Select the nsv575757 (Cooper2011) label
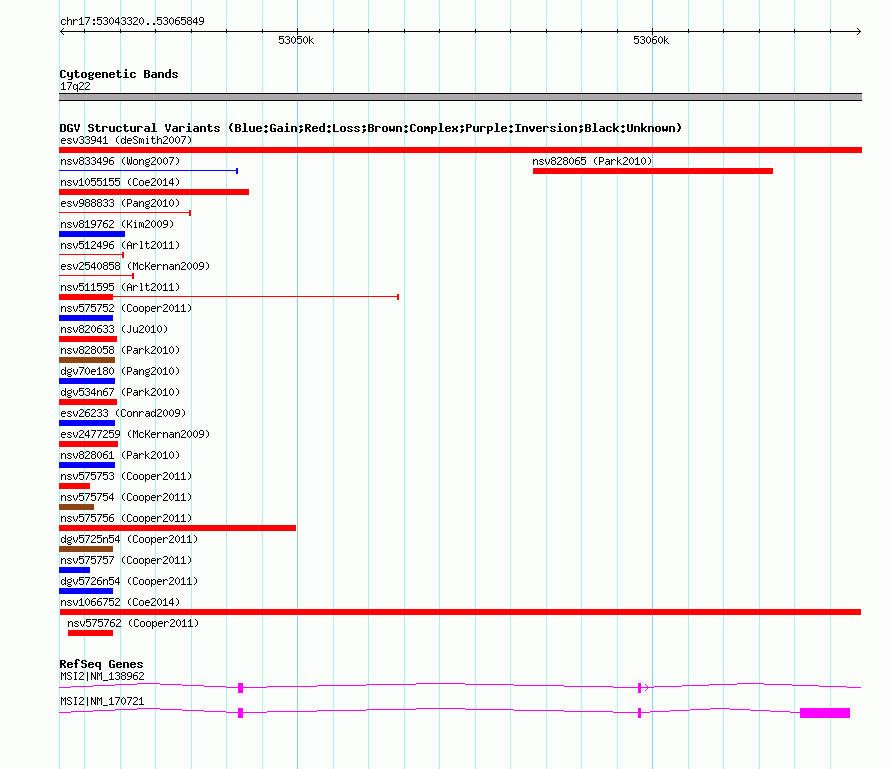 [x=126, y=560]
